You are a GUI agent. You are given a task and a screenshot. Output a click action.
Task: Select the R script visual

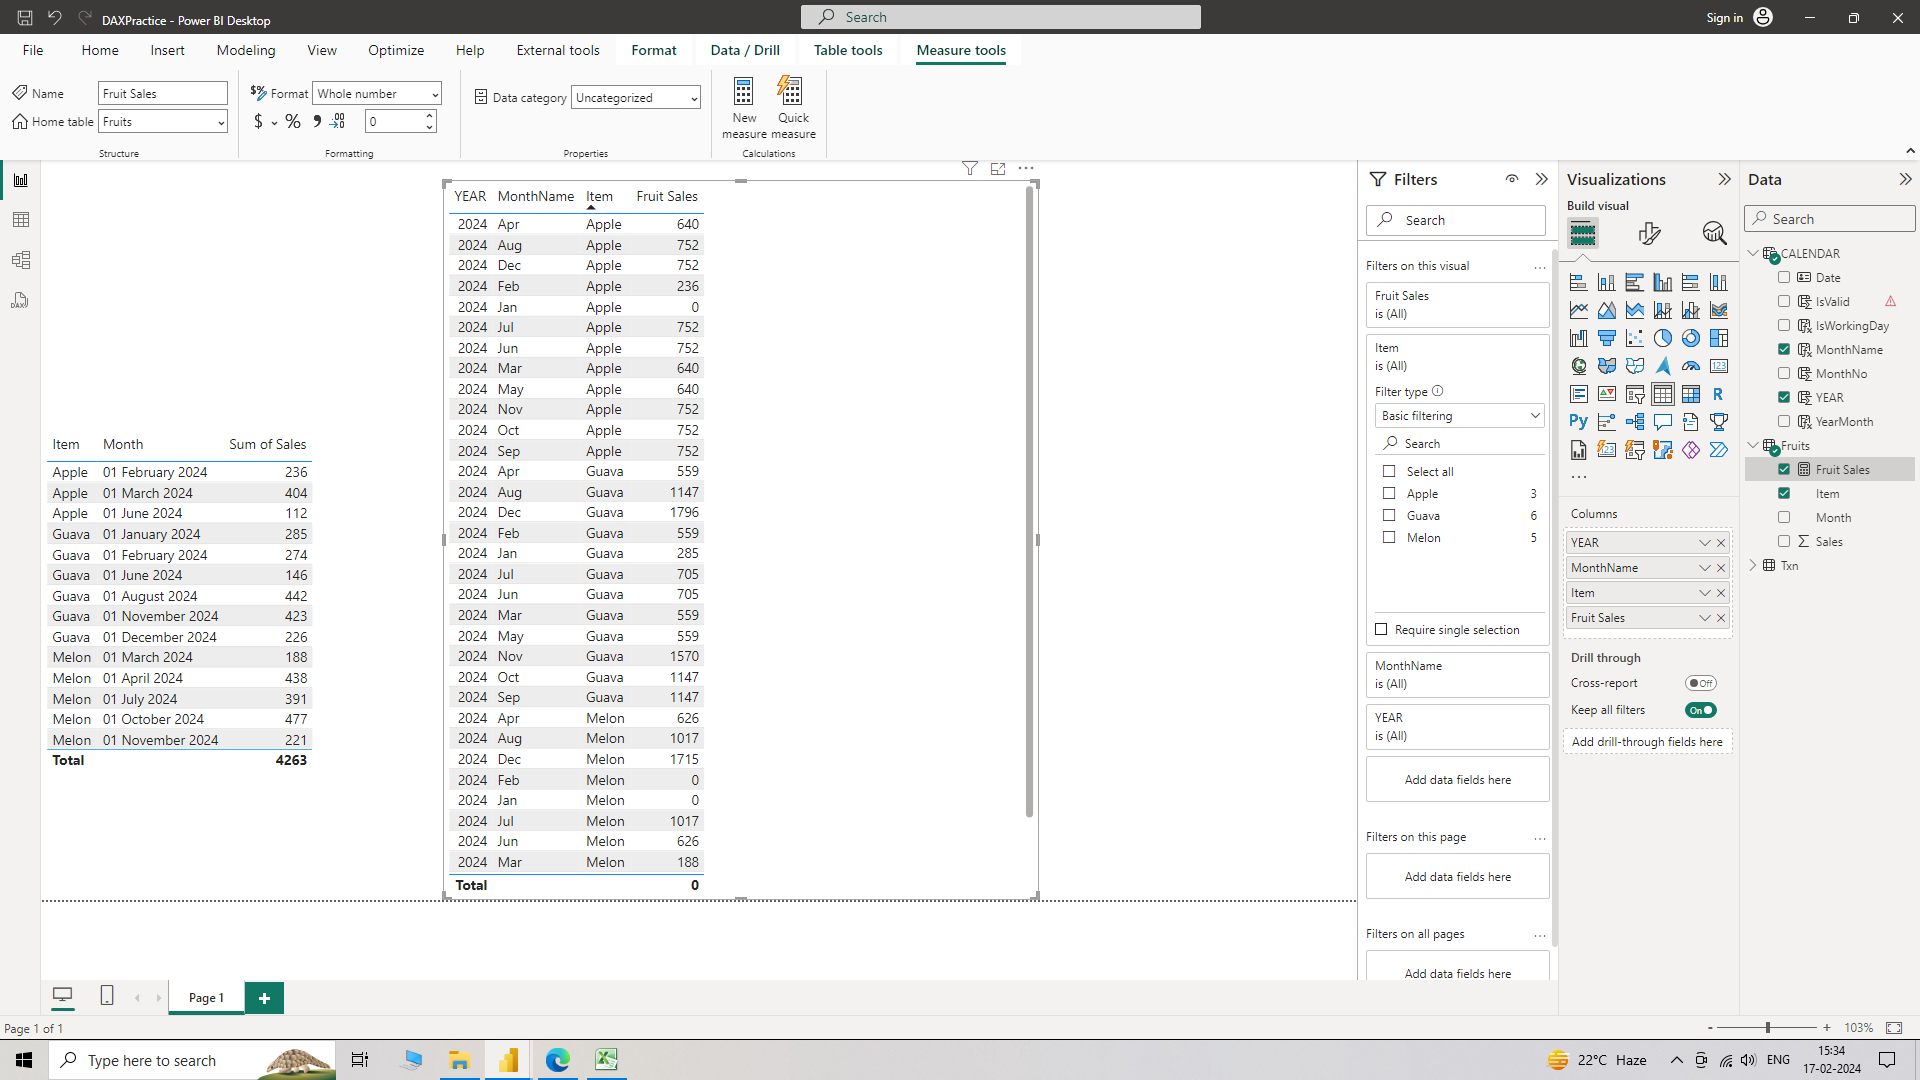(1718, 394)
